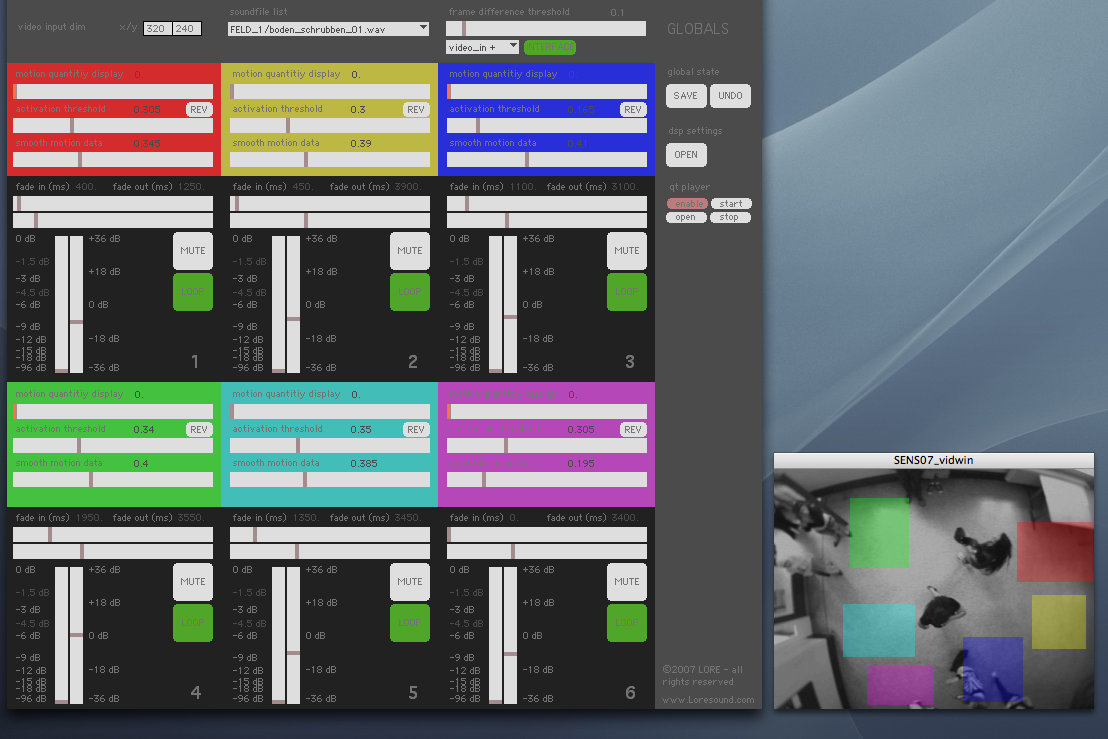Viewport: 1108px width, 739px height.
Task: Expand the video_in + source menu
Action: point(483,47)
